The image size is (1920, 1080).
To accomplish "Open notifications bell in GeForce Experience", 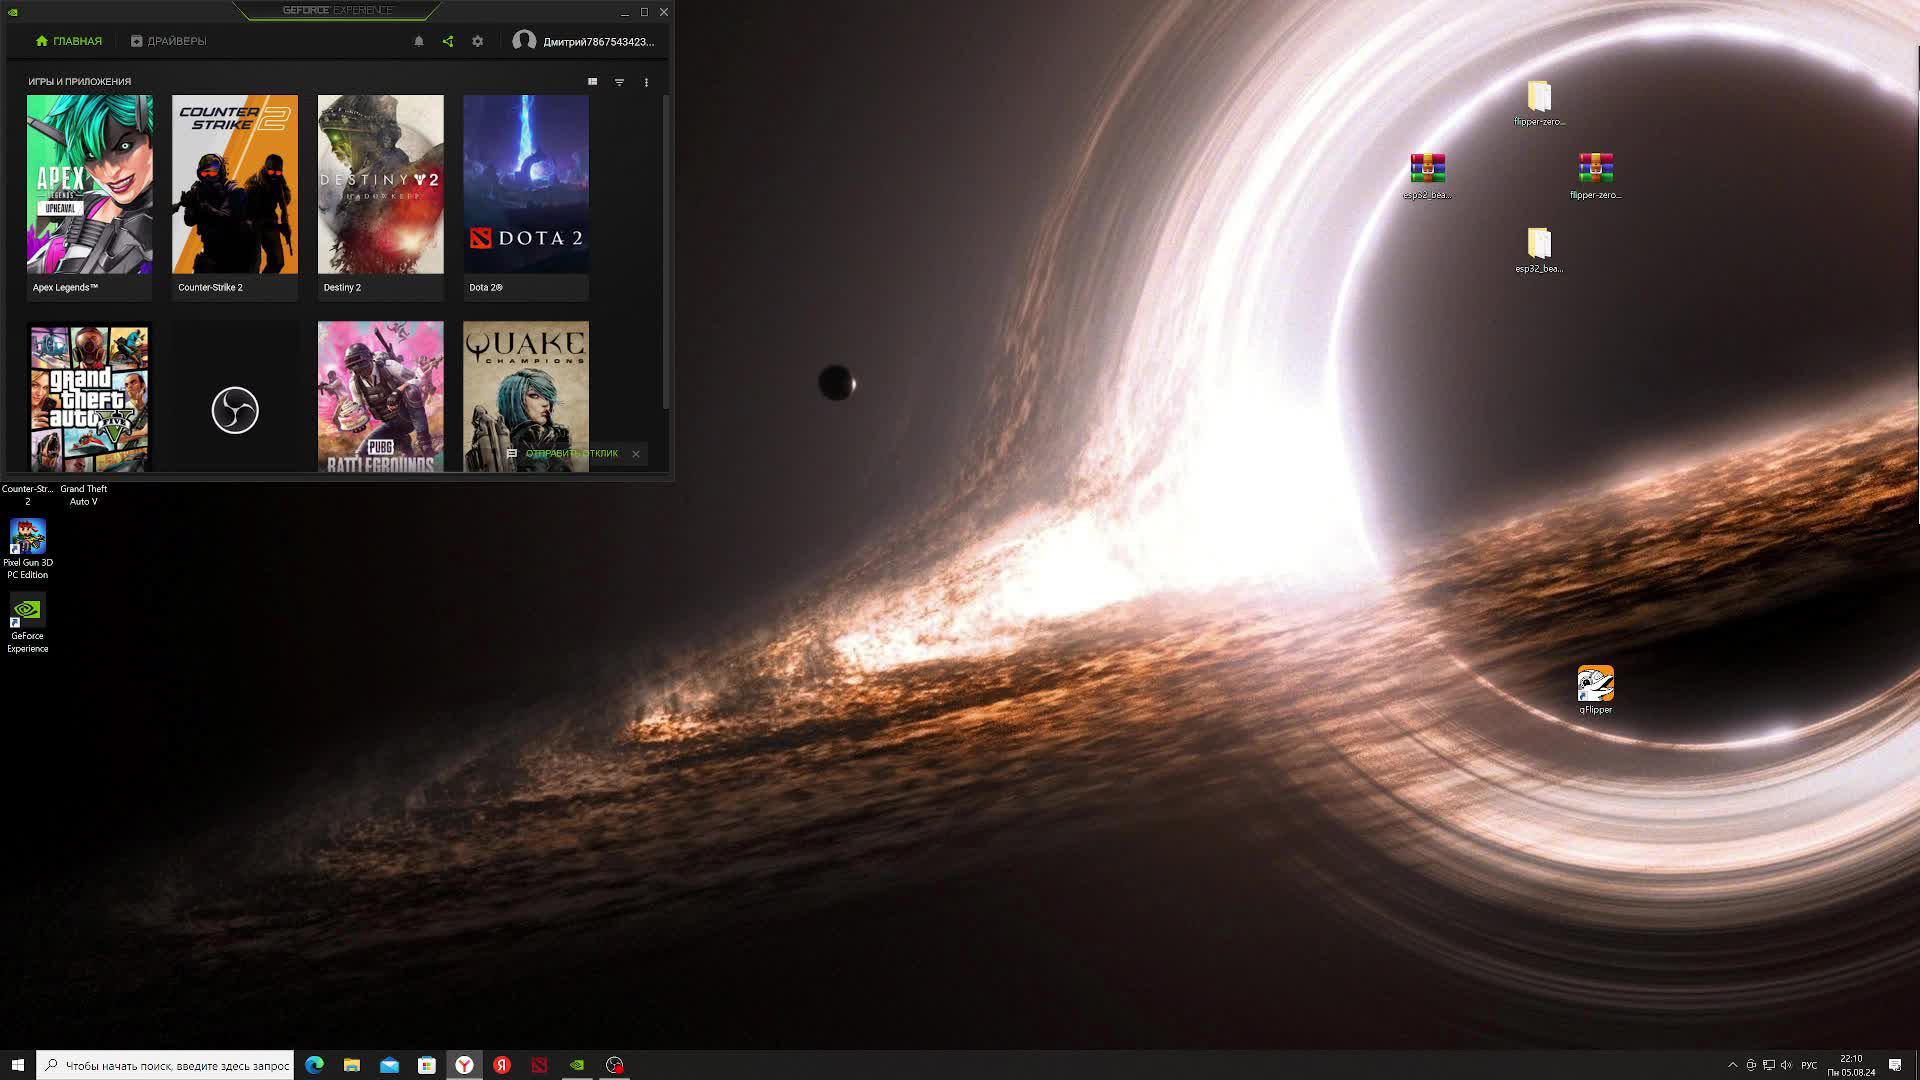I will 419,41.
